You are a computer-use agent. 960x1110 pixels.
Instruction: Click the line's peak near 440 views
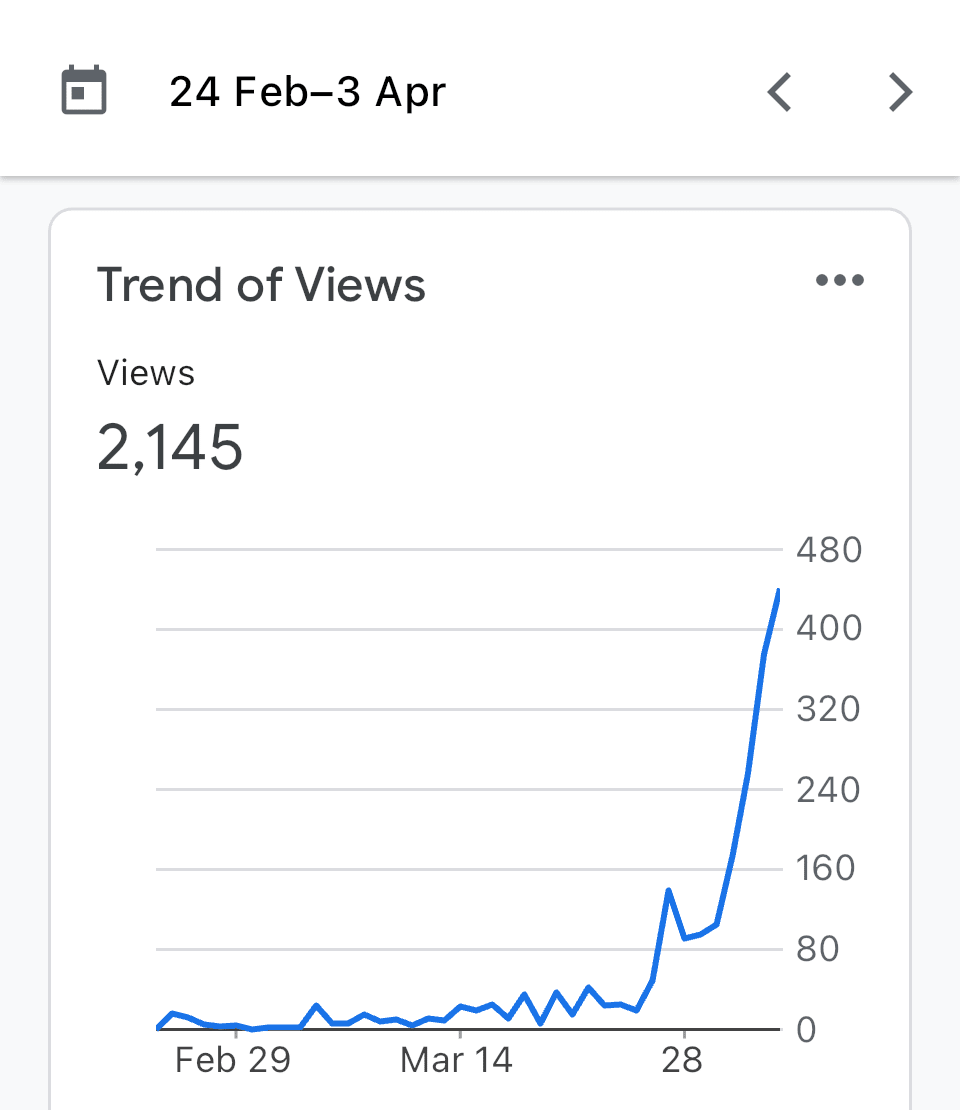[x=778, y=590]
